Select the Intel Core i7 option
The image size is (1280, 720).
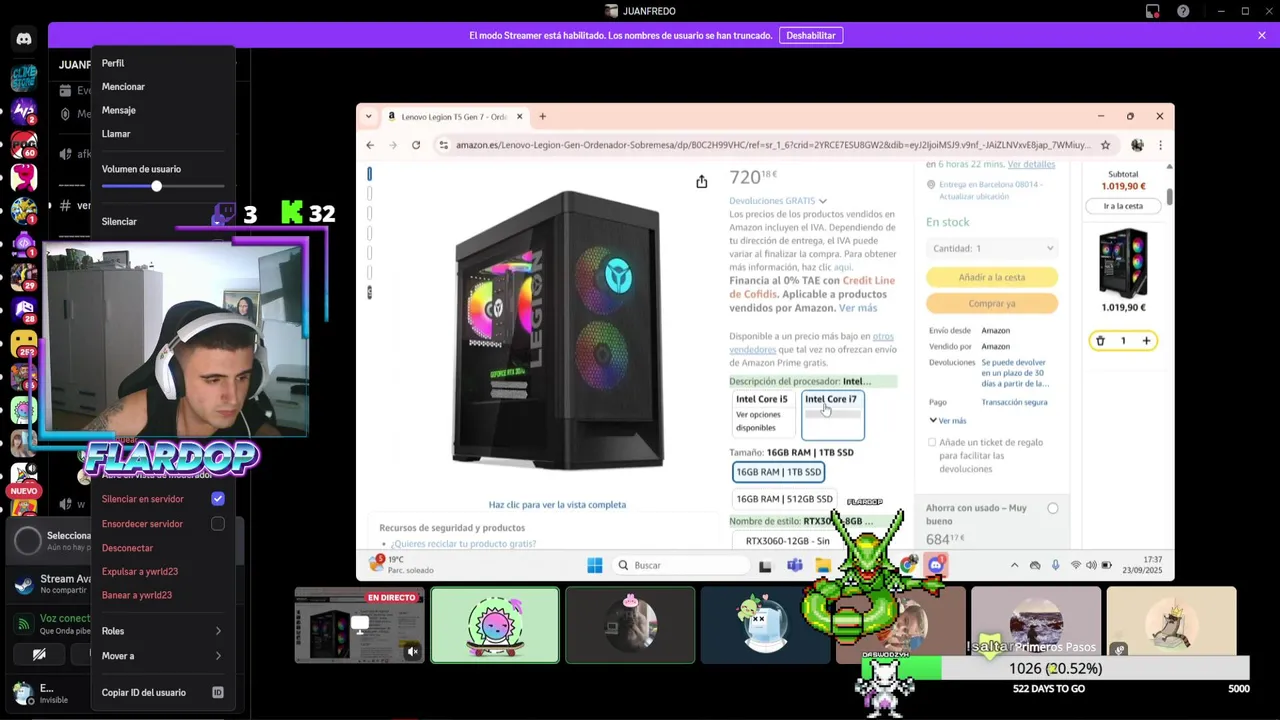(833, 414)
